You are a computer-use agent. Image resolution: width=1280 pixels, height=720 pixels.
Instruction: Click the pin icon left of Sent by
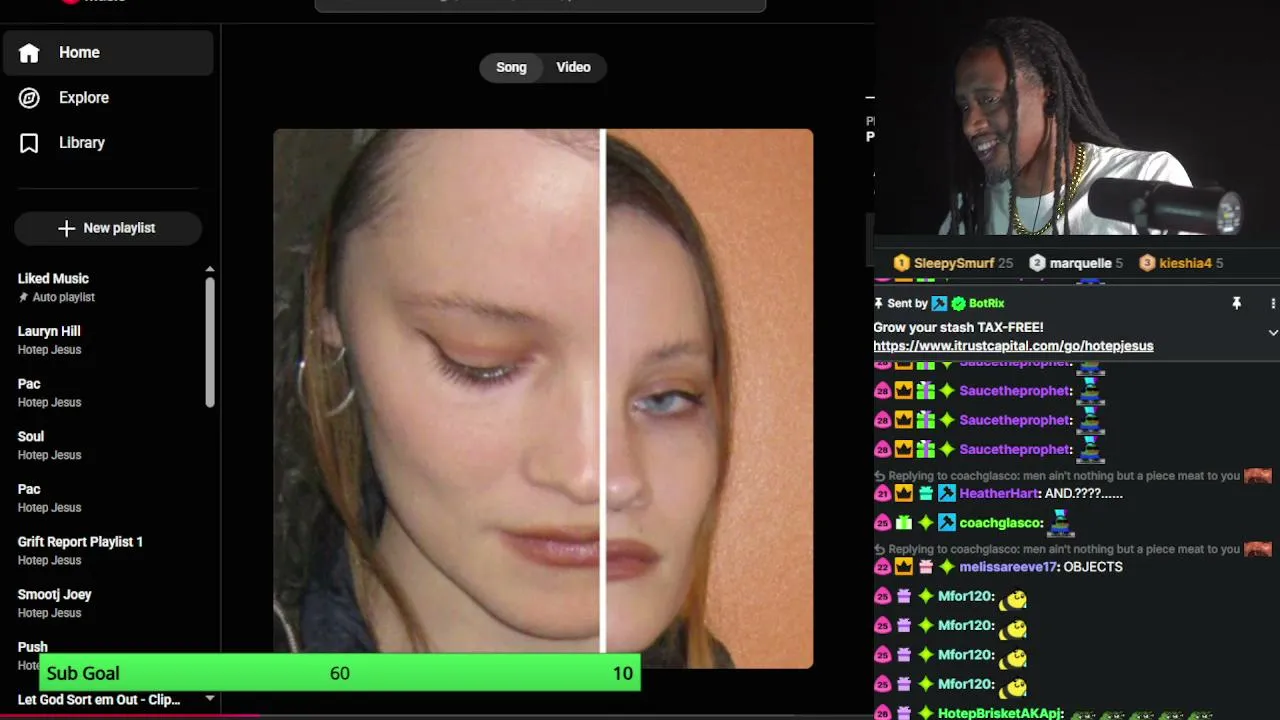pos(878,303)
